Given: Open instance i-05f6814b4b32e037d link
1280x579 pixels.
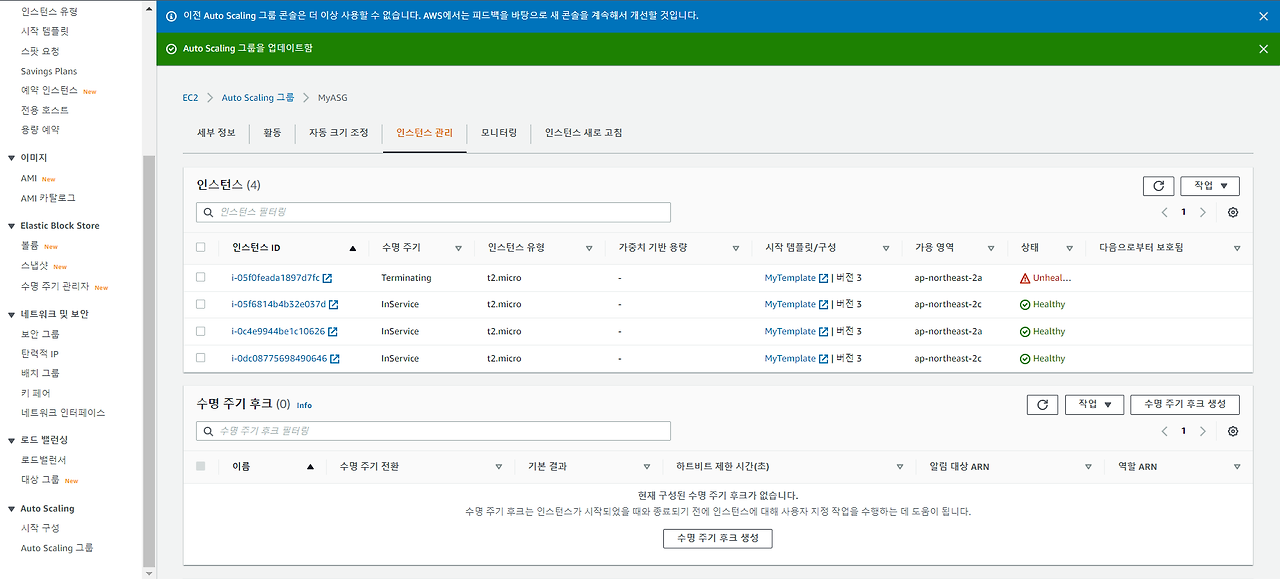Looking at the screenshot, I should [x=278, y=305].
